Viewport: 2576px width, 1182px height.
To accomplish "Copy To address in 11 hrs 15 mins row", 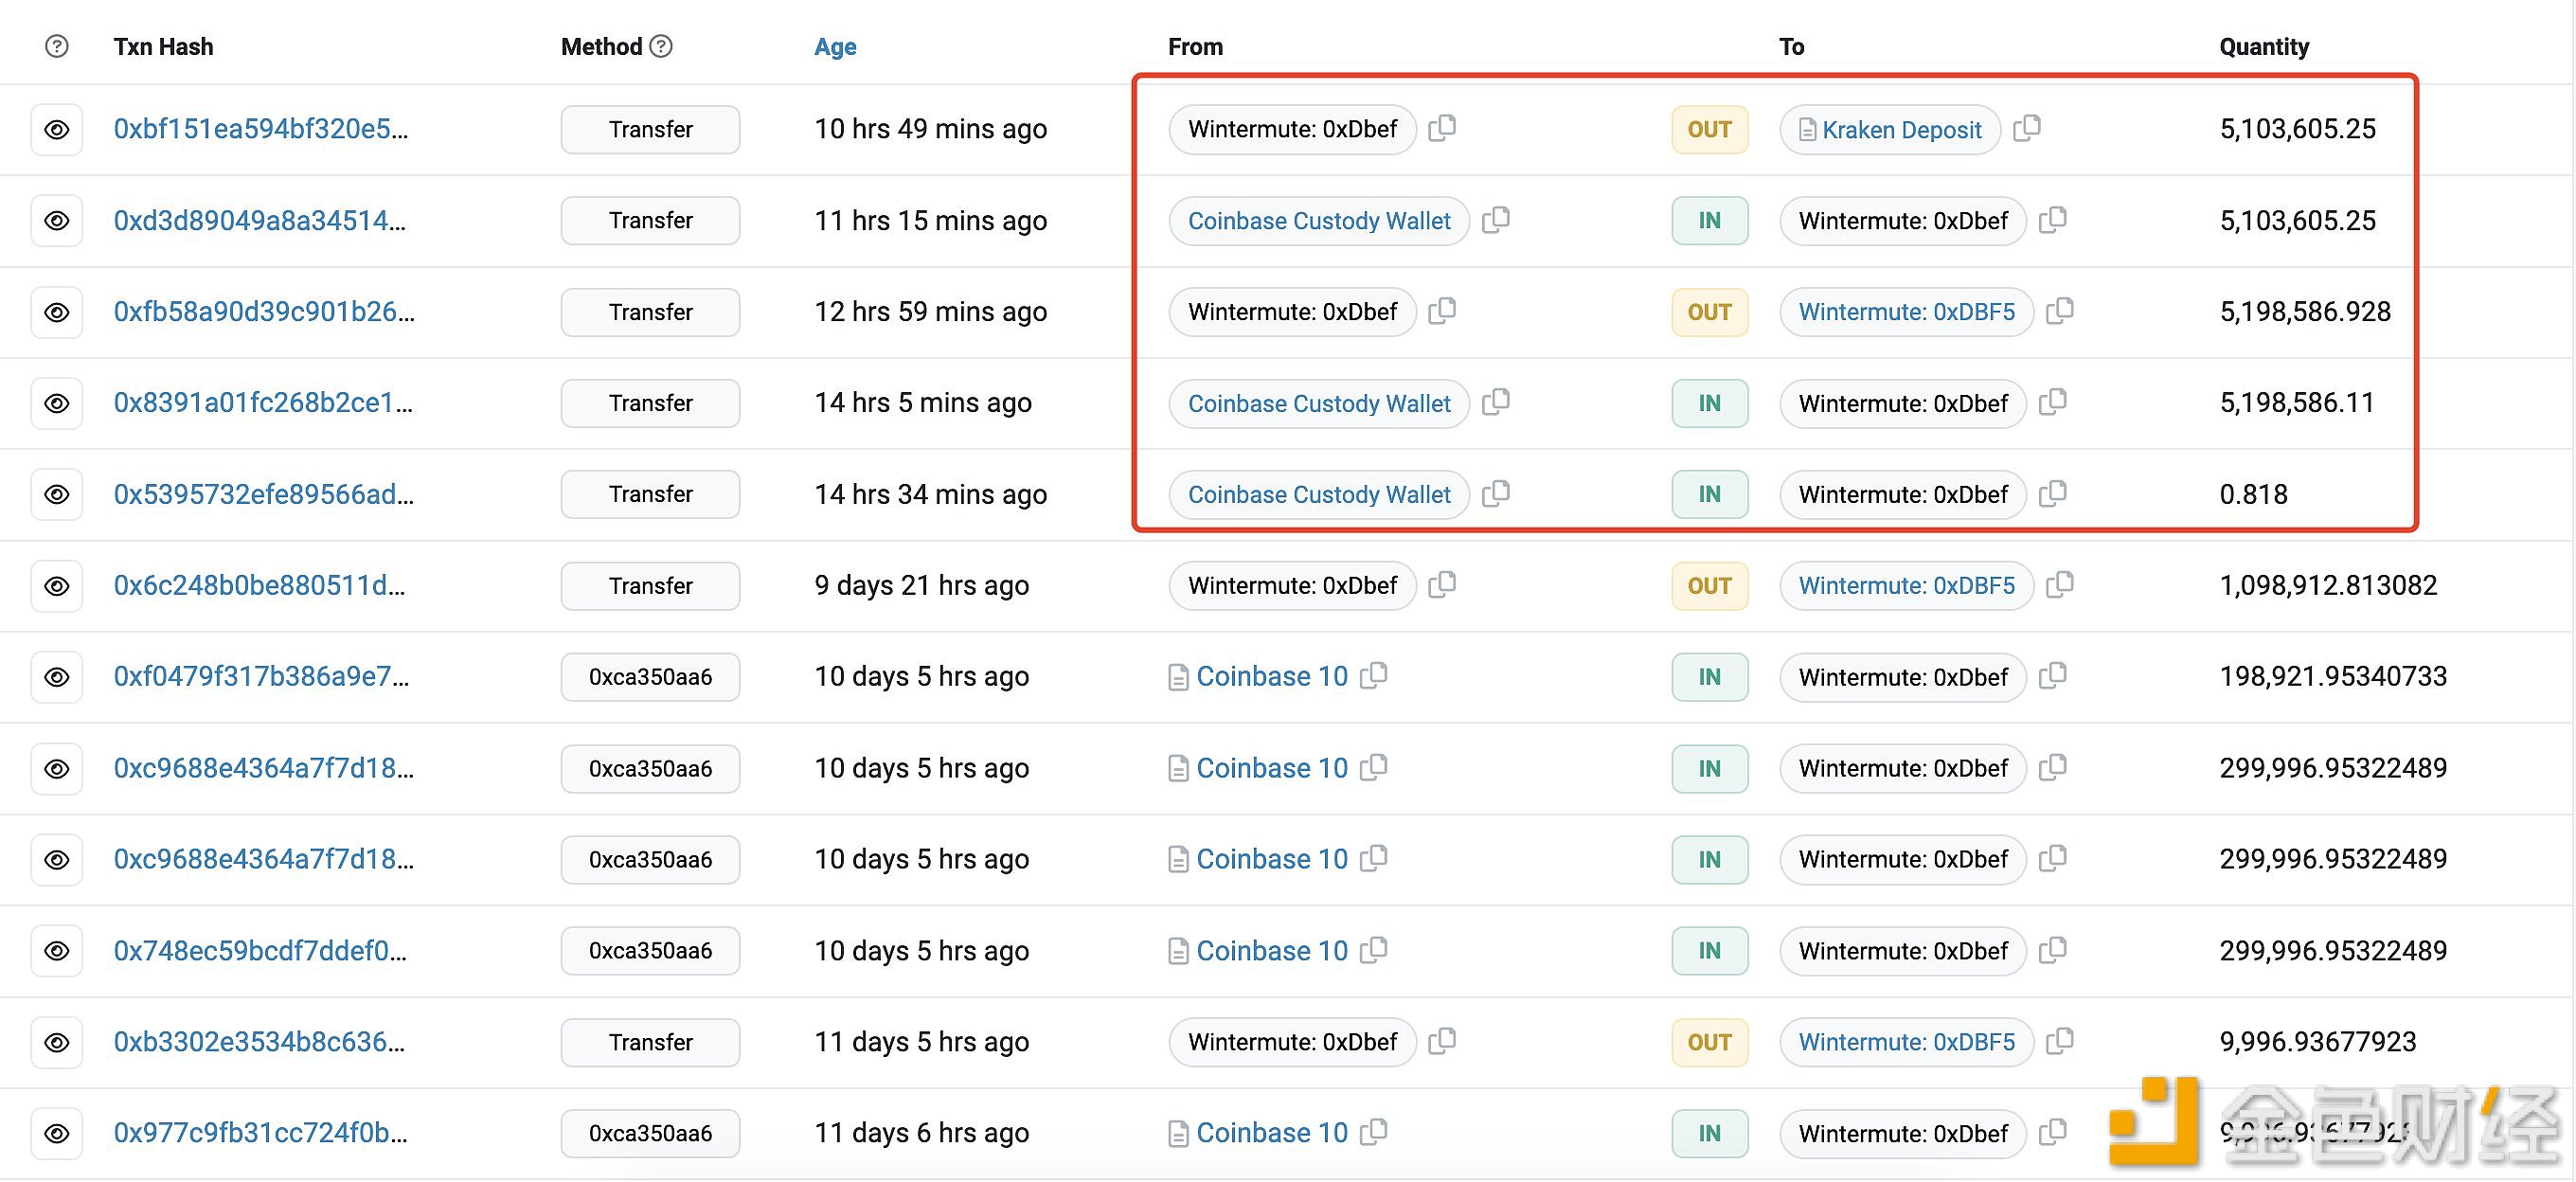I will coord(2053,219).
